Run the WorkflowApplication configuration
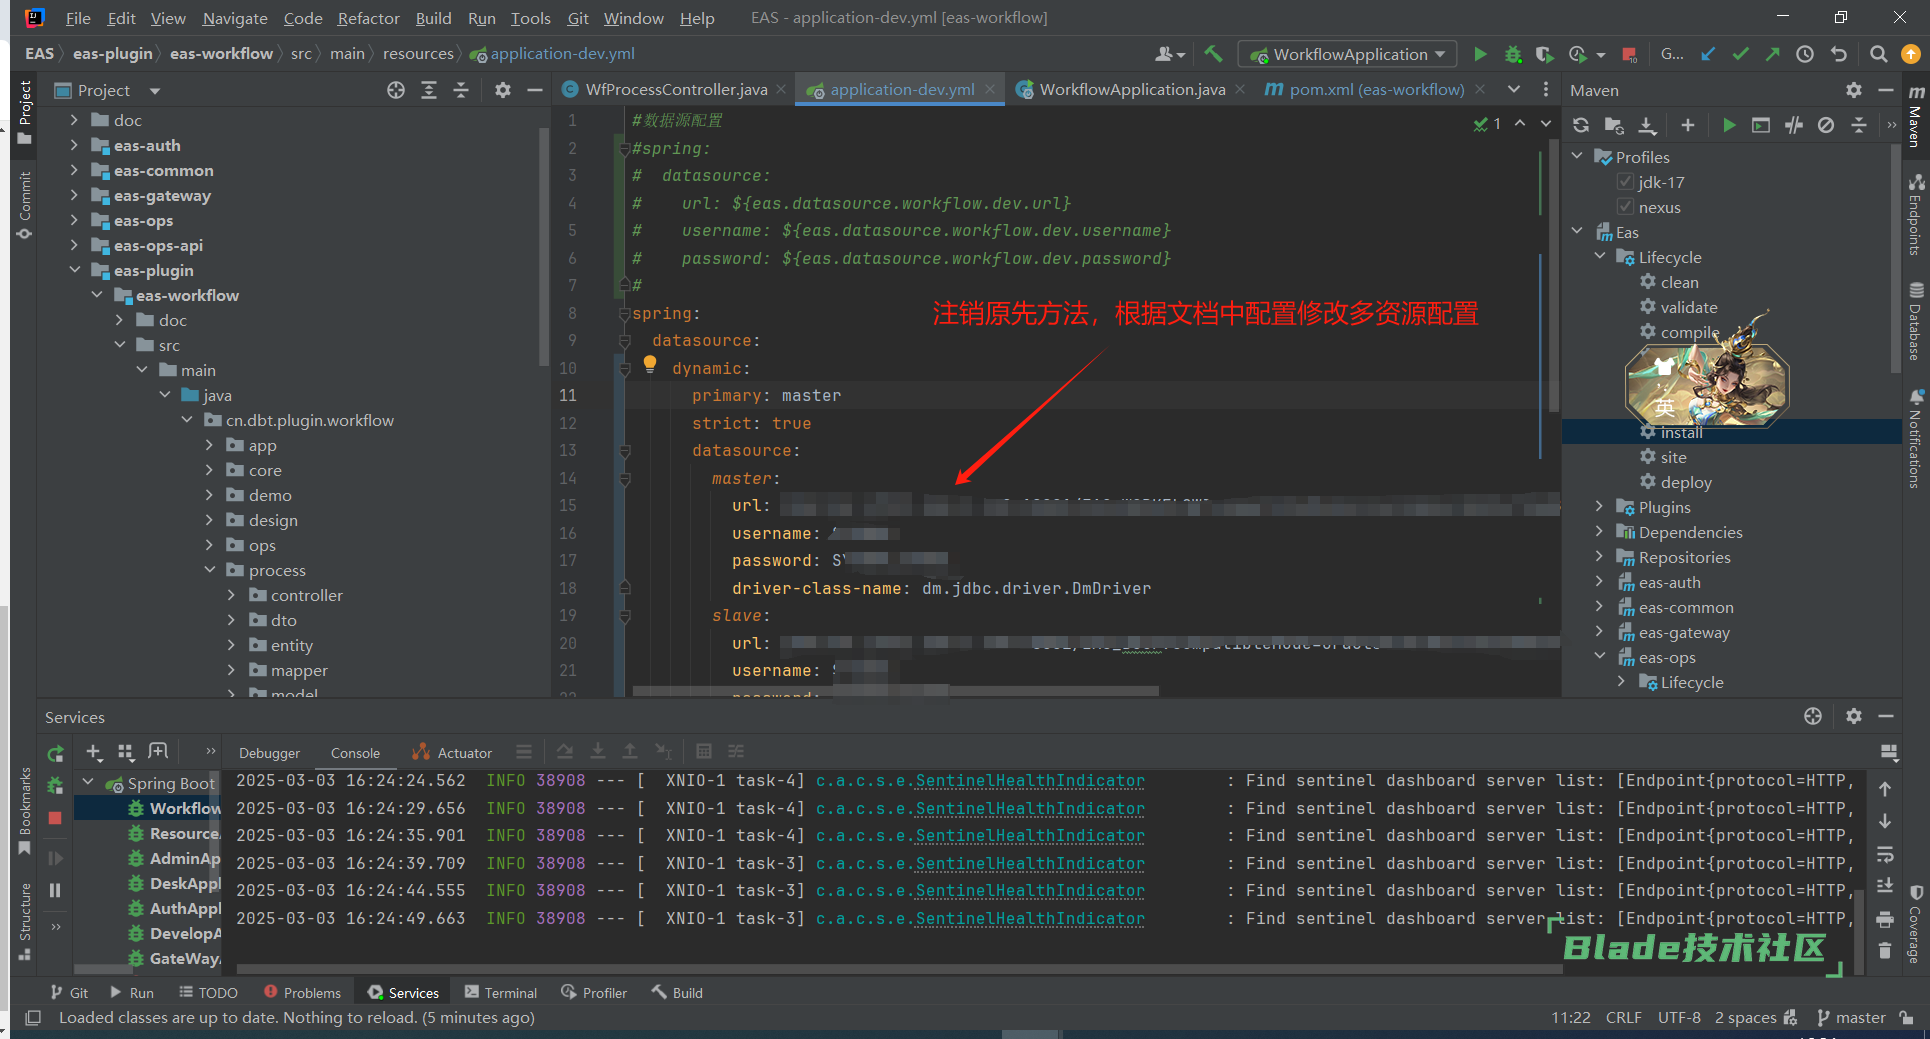1930x1039 pixels. (1480, 54)
